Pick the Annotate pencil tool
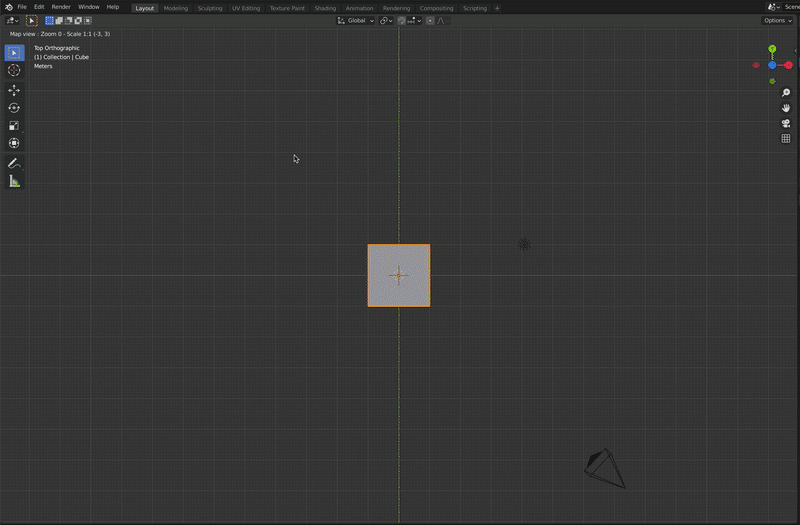Screen dimensions: 800x525 coord(14,163)
